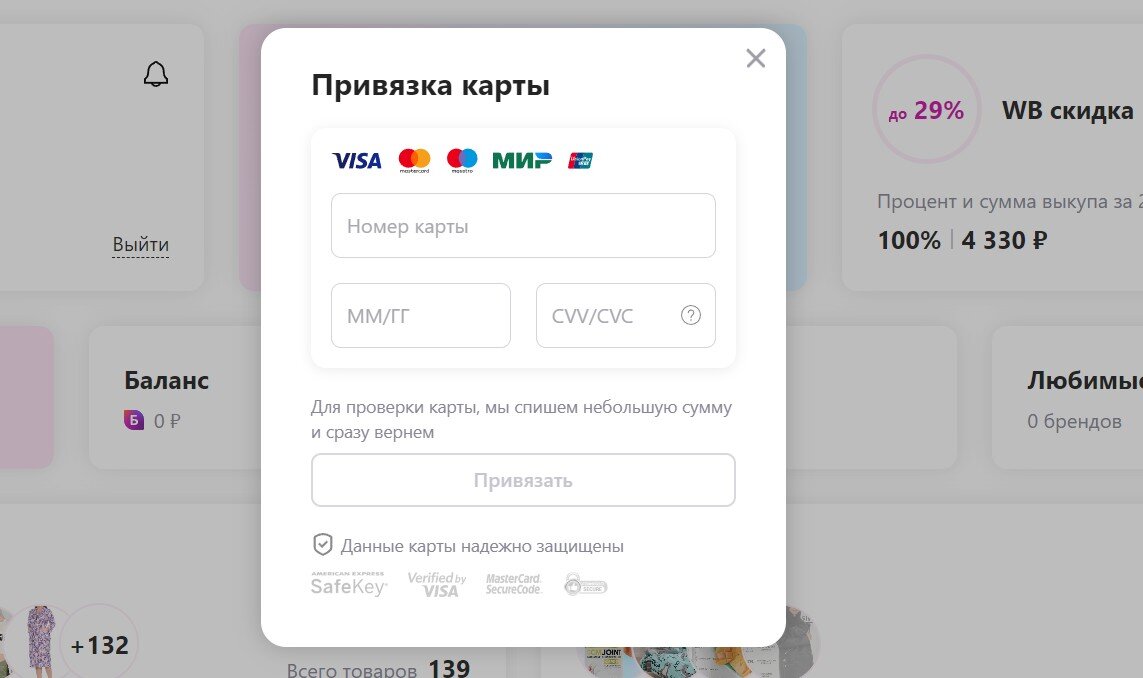Viewport: 1143px width, 678px height.
Task: Click the Выйти logout link
Action: 141,245
